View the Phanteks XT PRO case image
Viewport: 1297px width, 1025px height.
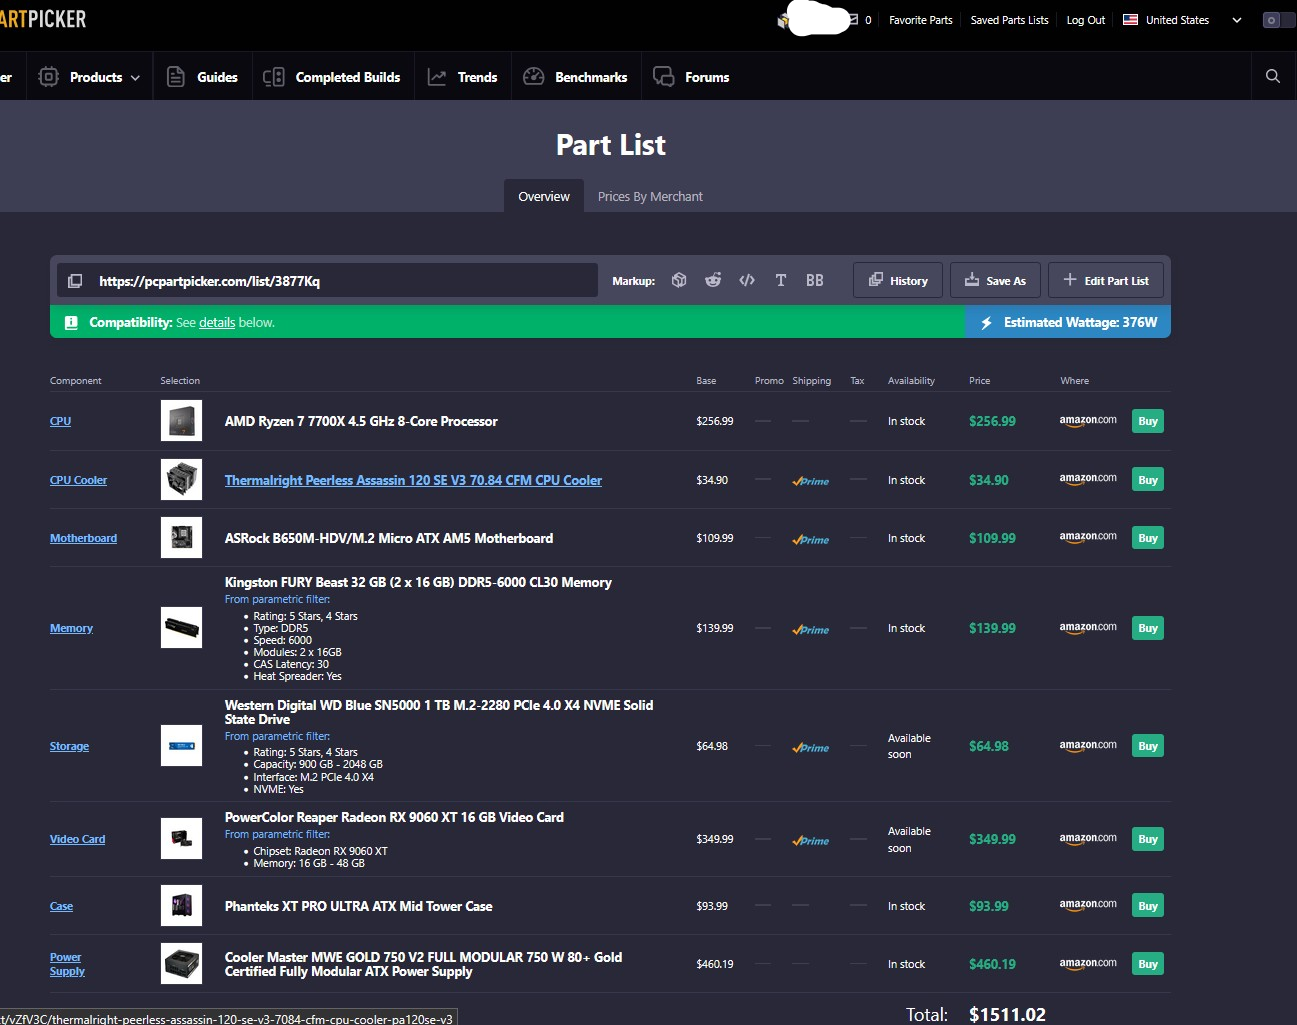[181, 906]
